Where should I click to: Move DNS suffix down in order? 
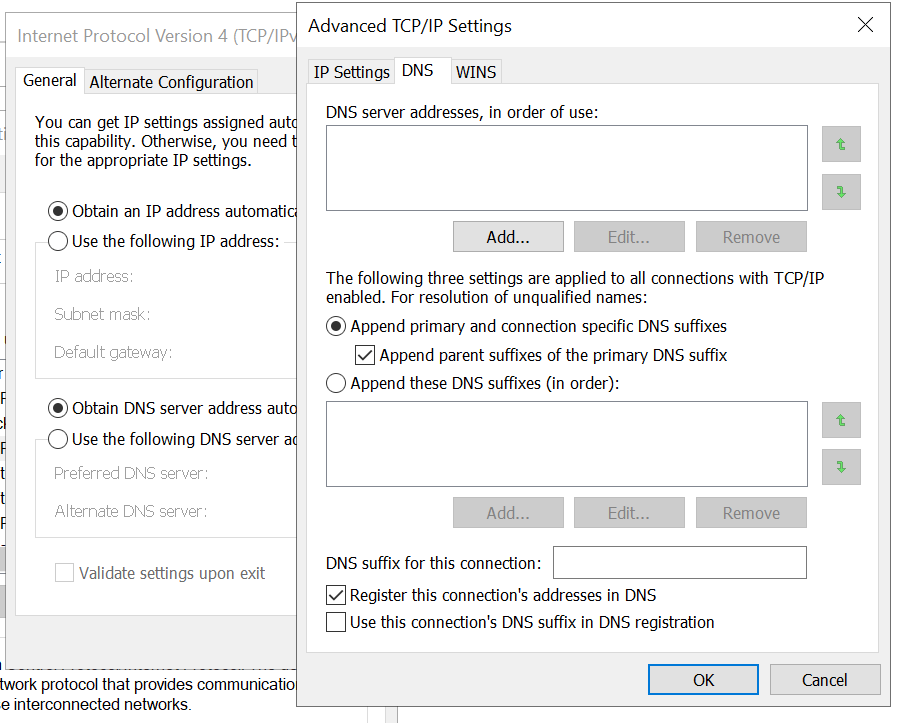click(x=840, y=467)
